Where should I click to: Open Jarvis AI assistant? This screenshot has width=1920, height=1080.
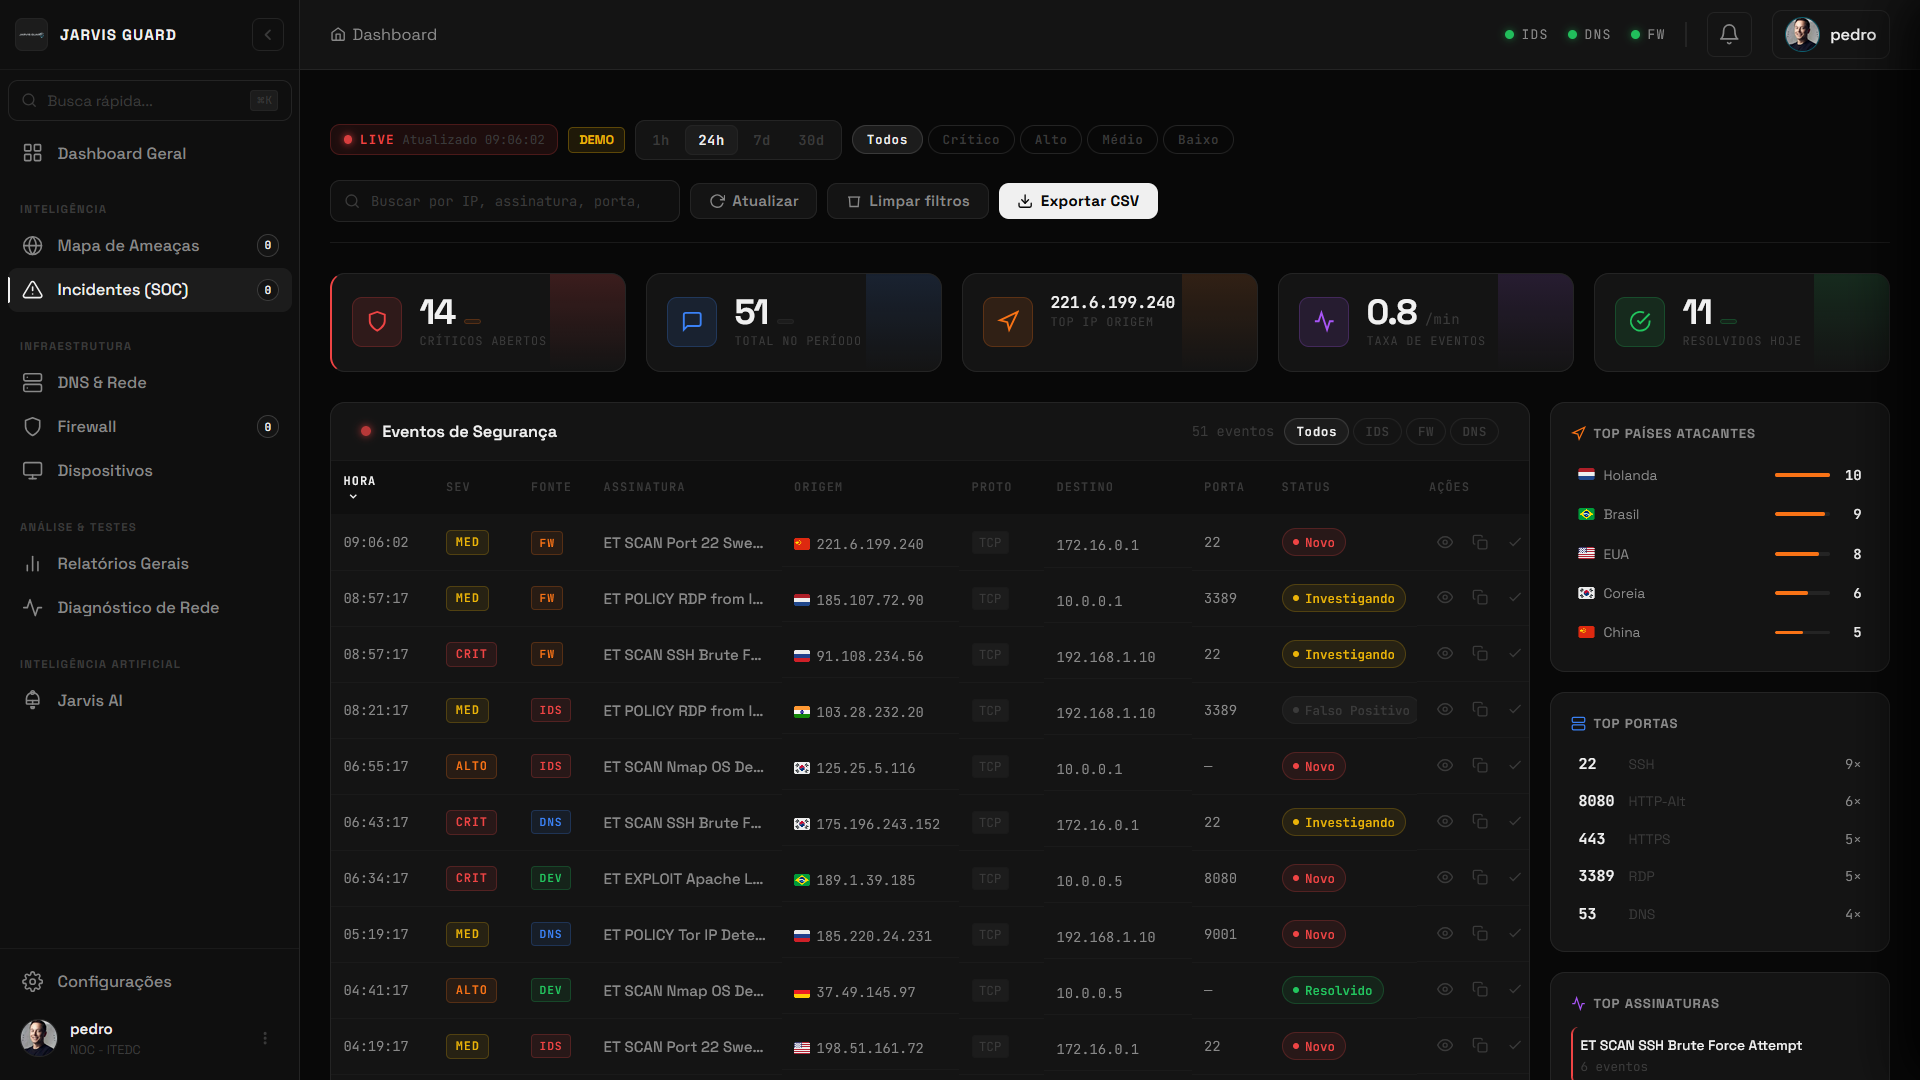point(90,701)
